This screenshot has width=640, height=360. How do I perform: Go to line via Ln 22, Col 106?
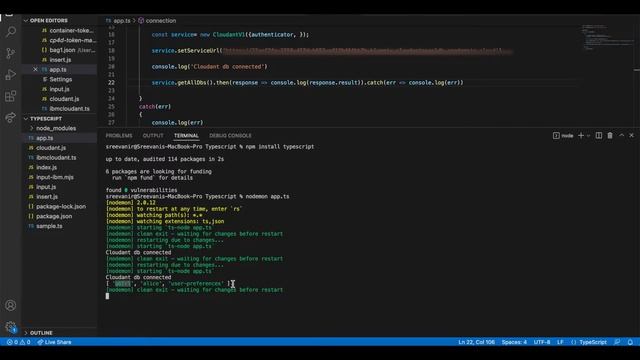pos(476,342)
